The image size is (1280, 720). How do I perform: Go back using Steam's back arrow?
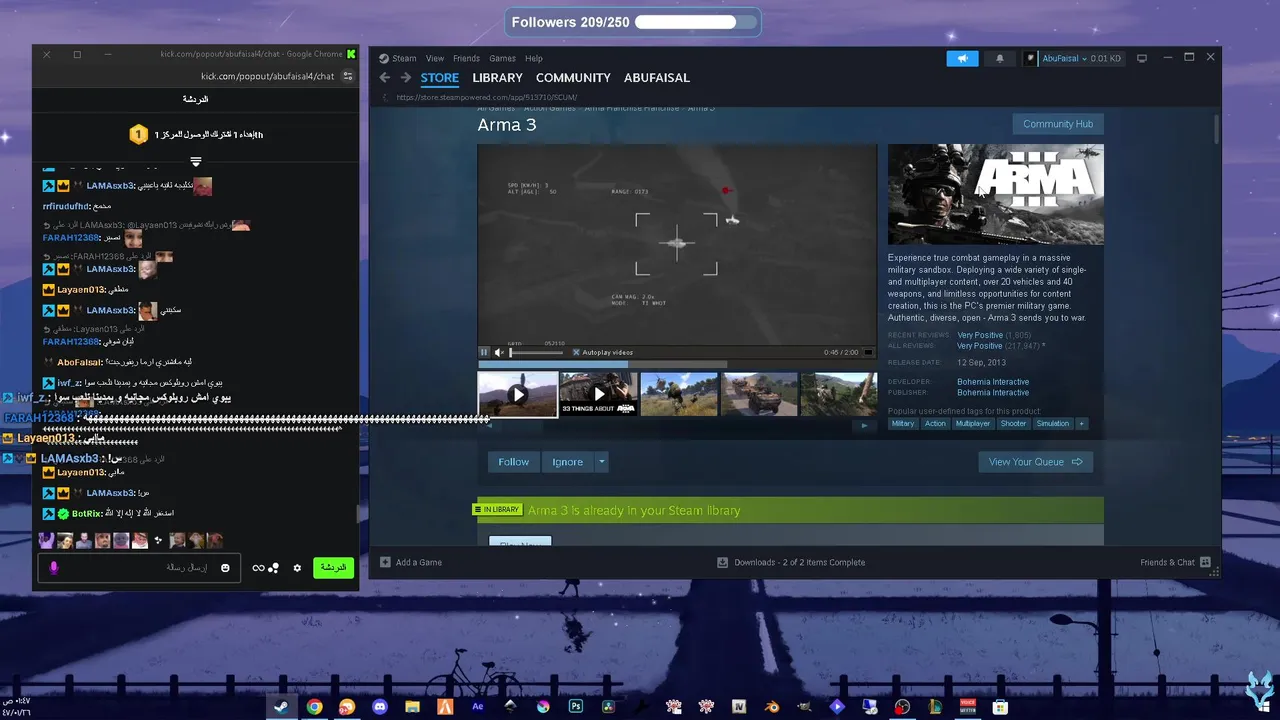[x=385, y=78]
